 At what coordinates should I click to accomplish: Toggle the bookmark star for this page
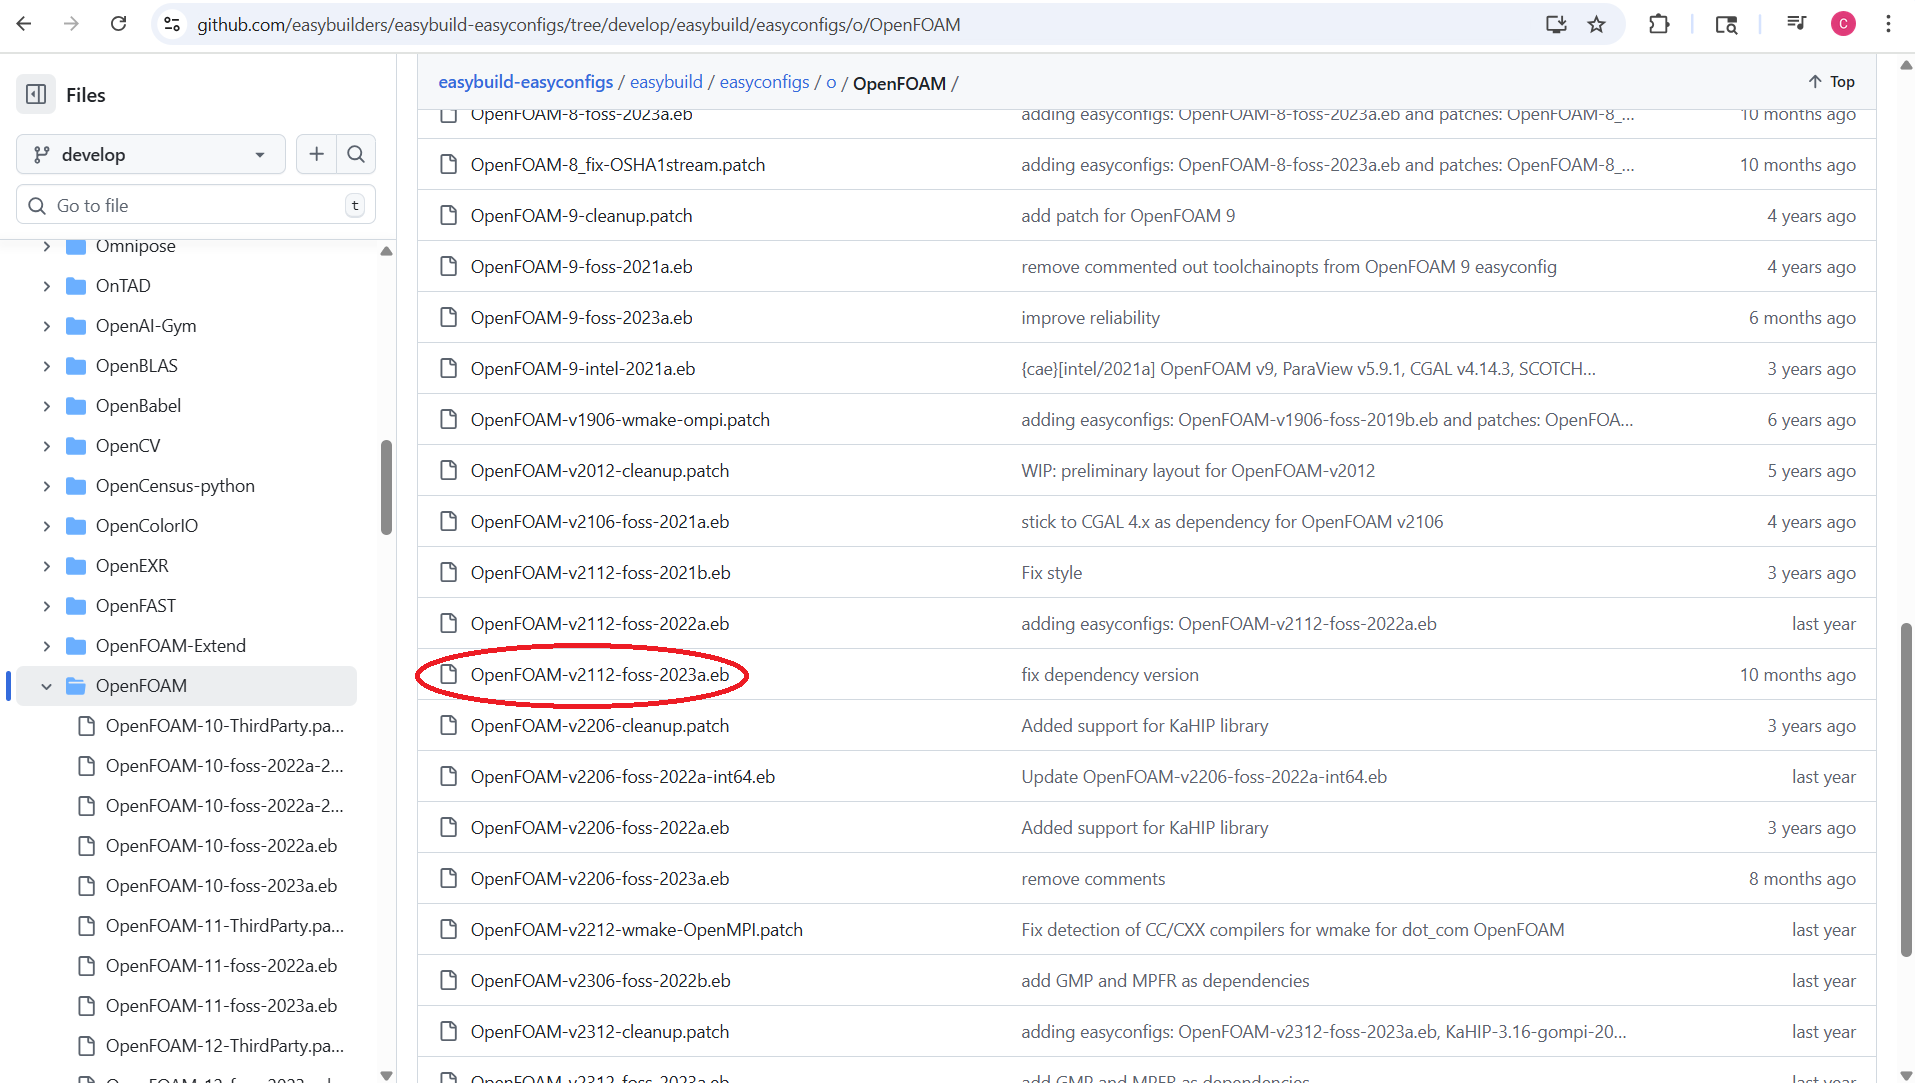point(1597,24)
